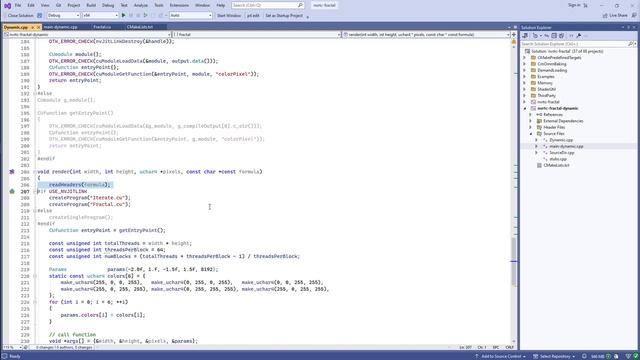640x360 pixels.
Task: Click the feedback icon next to Live Share
Action: (x=634, y=16)
